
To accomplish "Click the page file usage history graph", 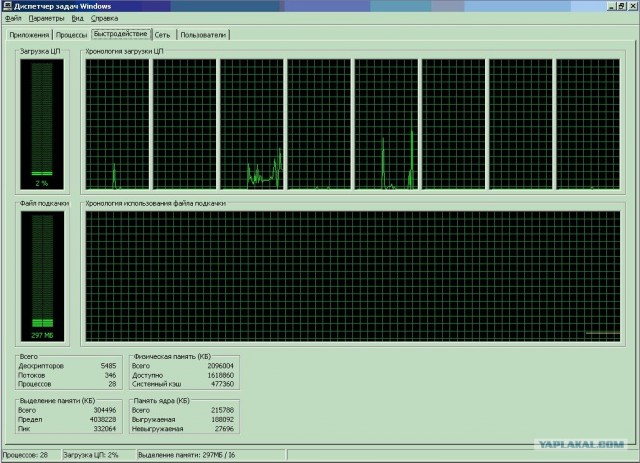I will (x=353, y=276).
